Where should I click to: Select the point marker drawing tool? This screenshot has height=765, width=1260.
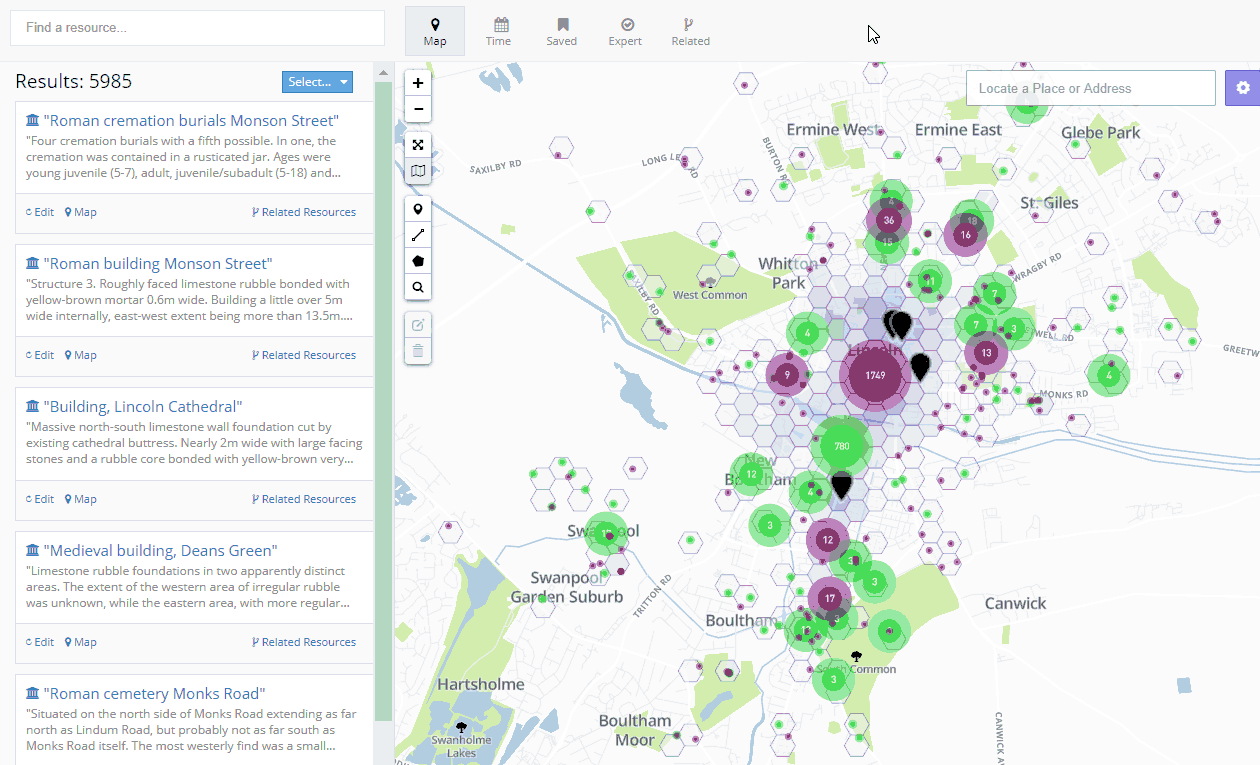(x=418, y=209)
